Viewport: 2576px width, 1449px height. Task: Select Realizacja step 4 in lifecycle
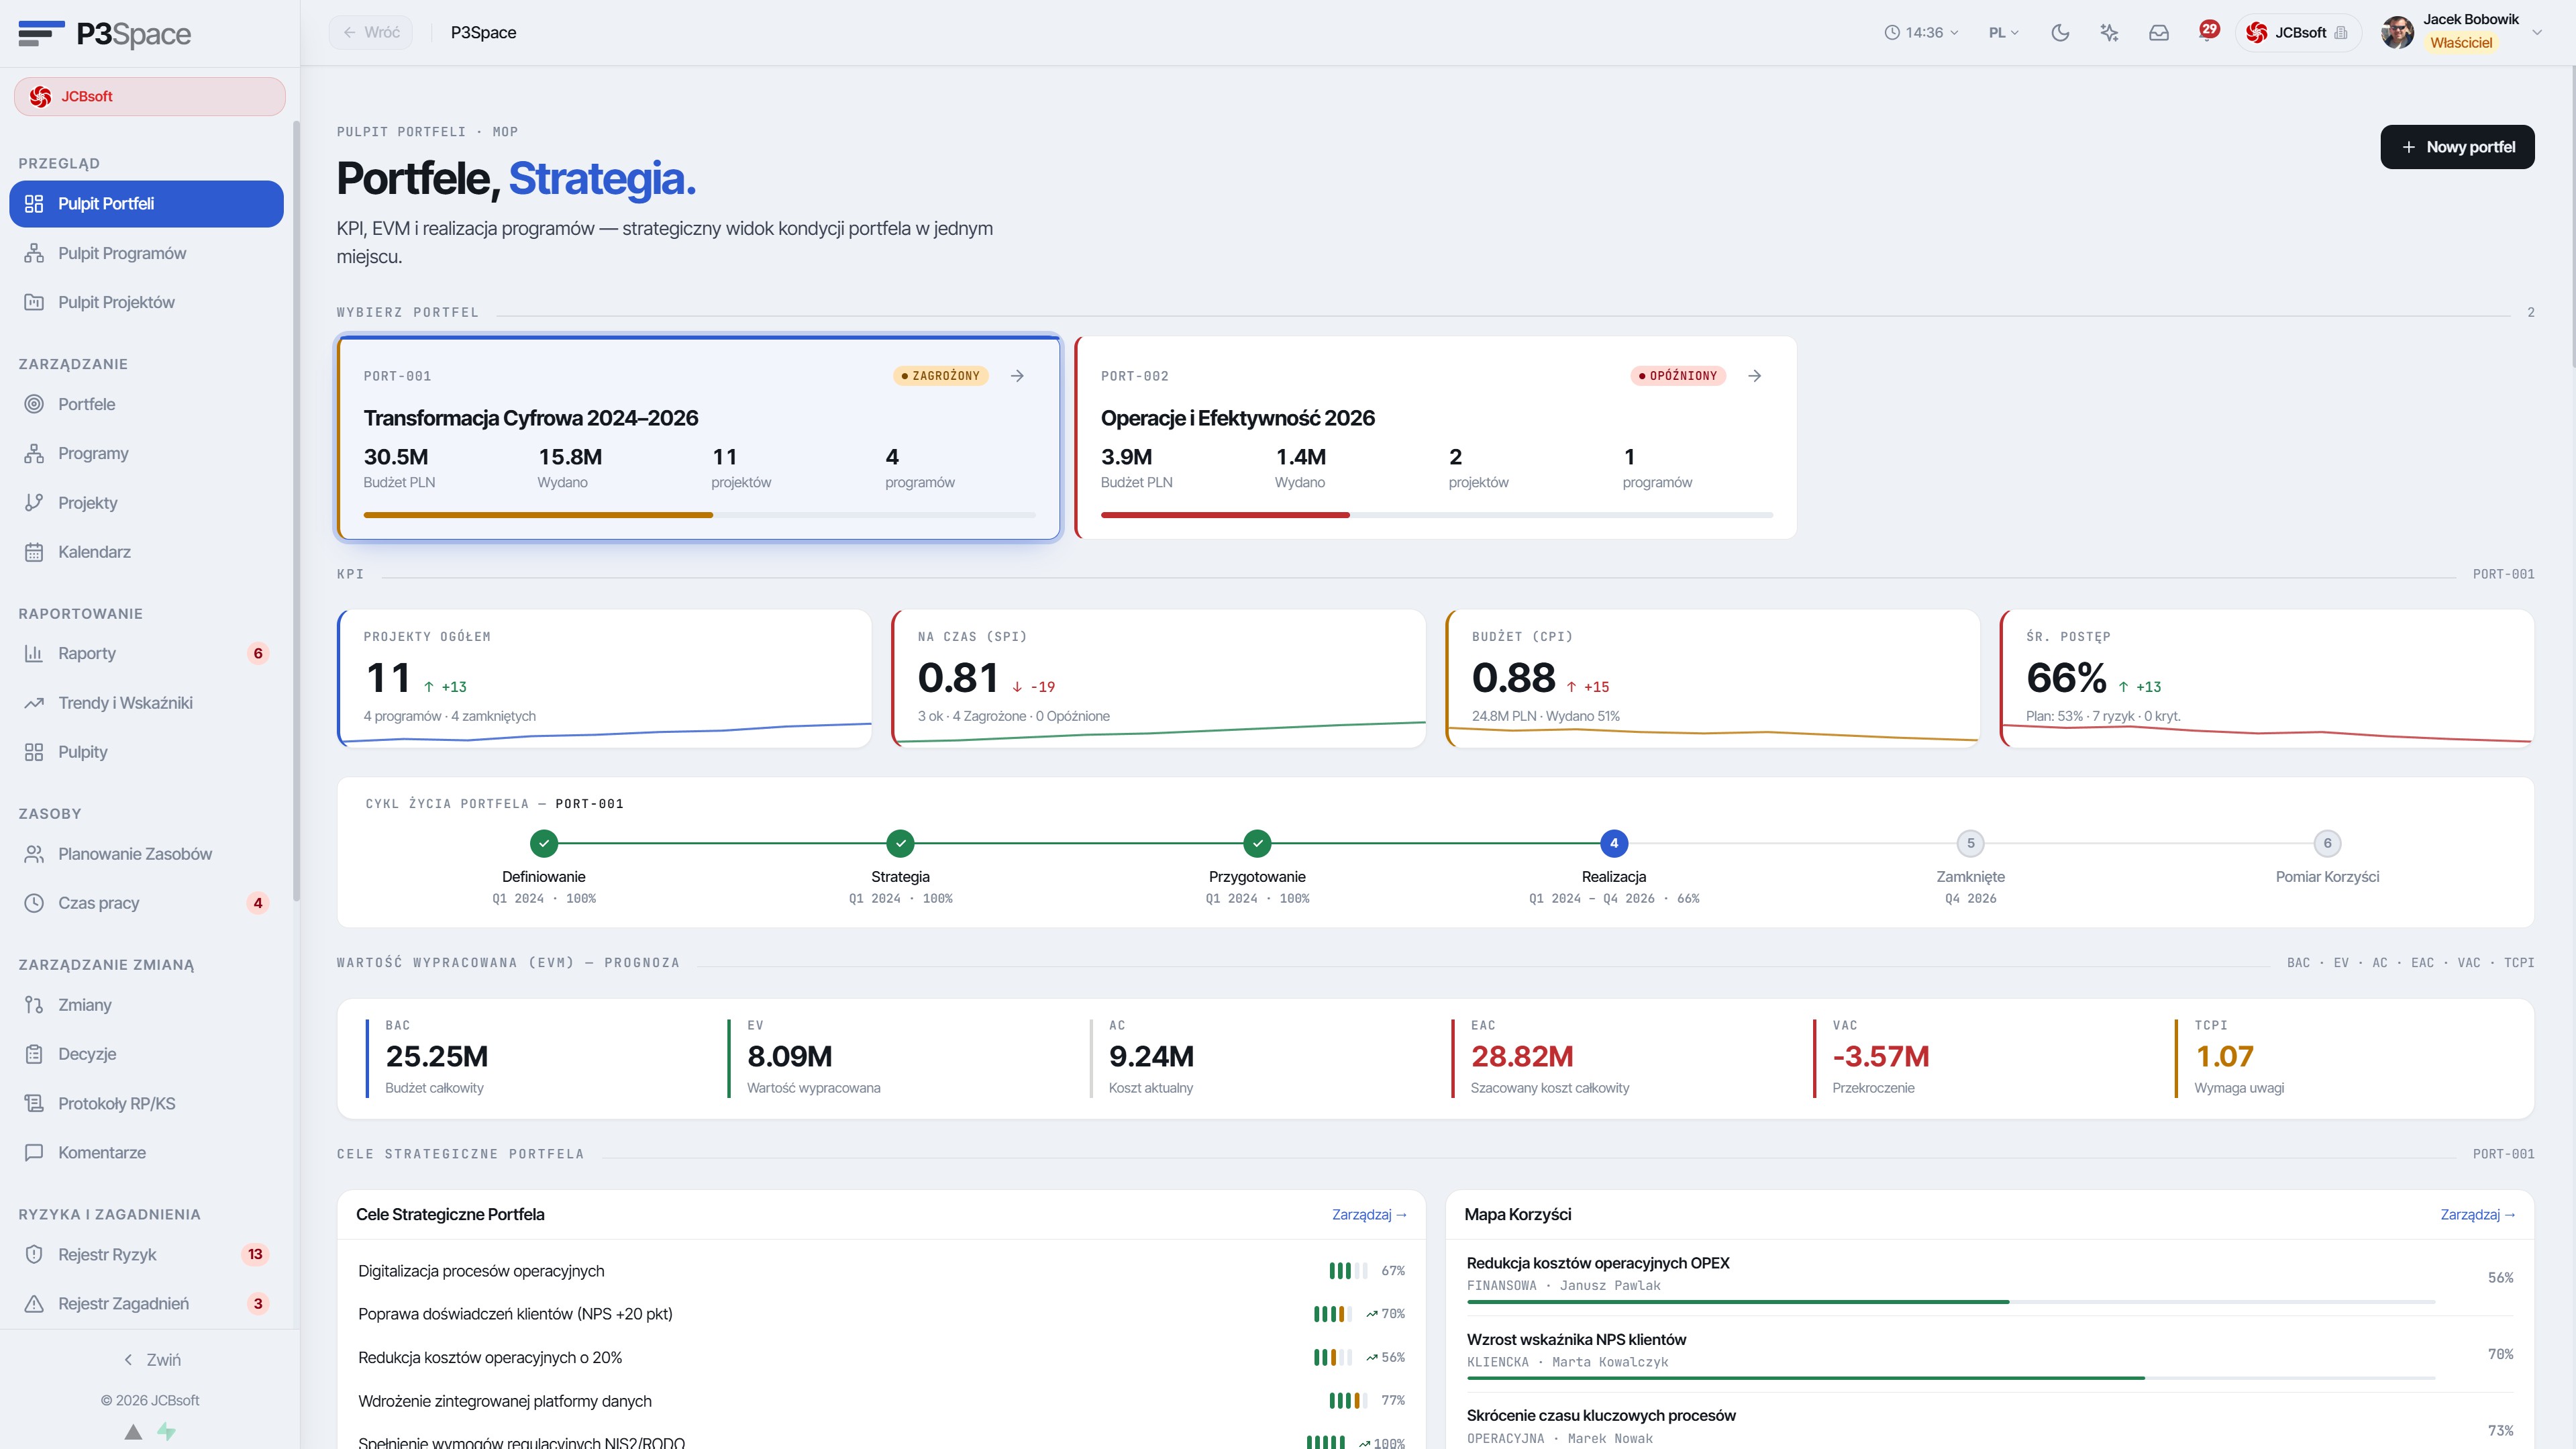1613,843
